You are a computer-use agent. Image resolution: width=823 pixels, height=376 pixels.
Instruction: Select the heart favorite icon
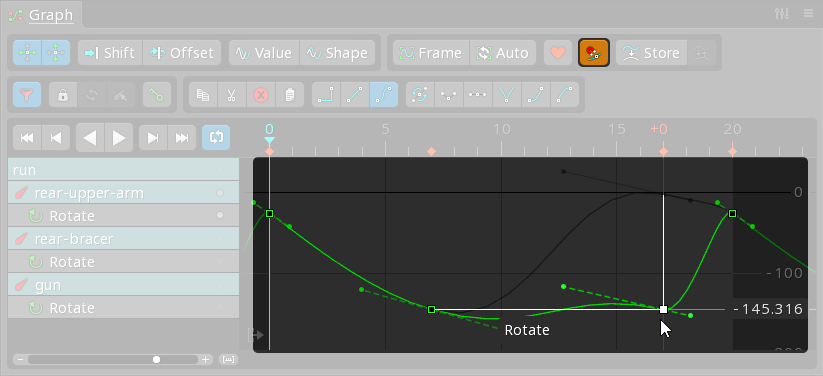pyautogui.click(x=558, y=53)
